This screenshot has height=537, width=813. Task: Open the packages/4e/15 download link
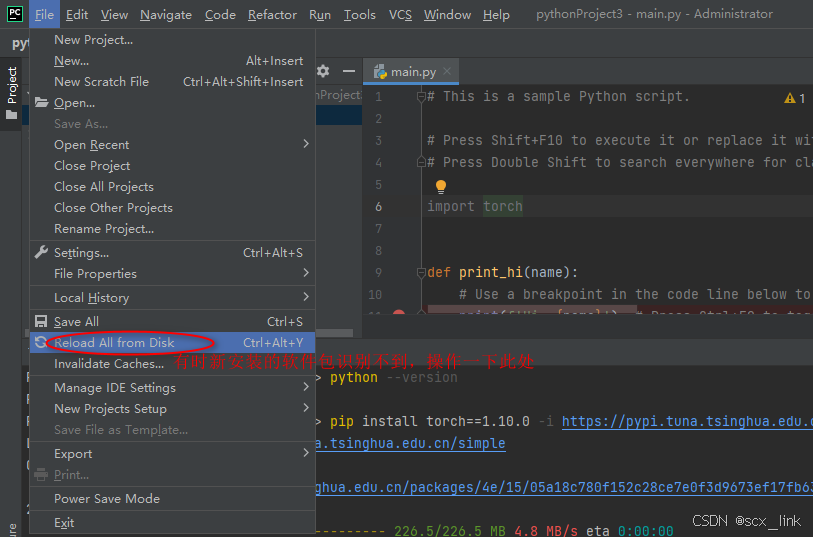tap(564, 488)
